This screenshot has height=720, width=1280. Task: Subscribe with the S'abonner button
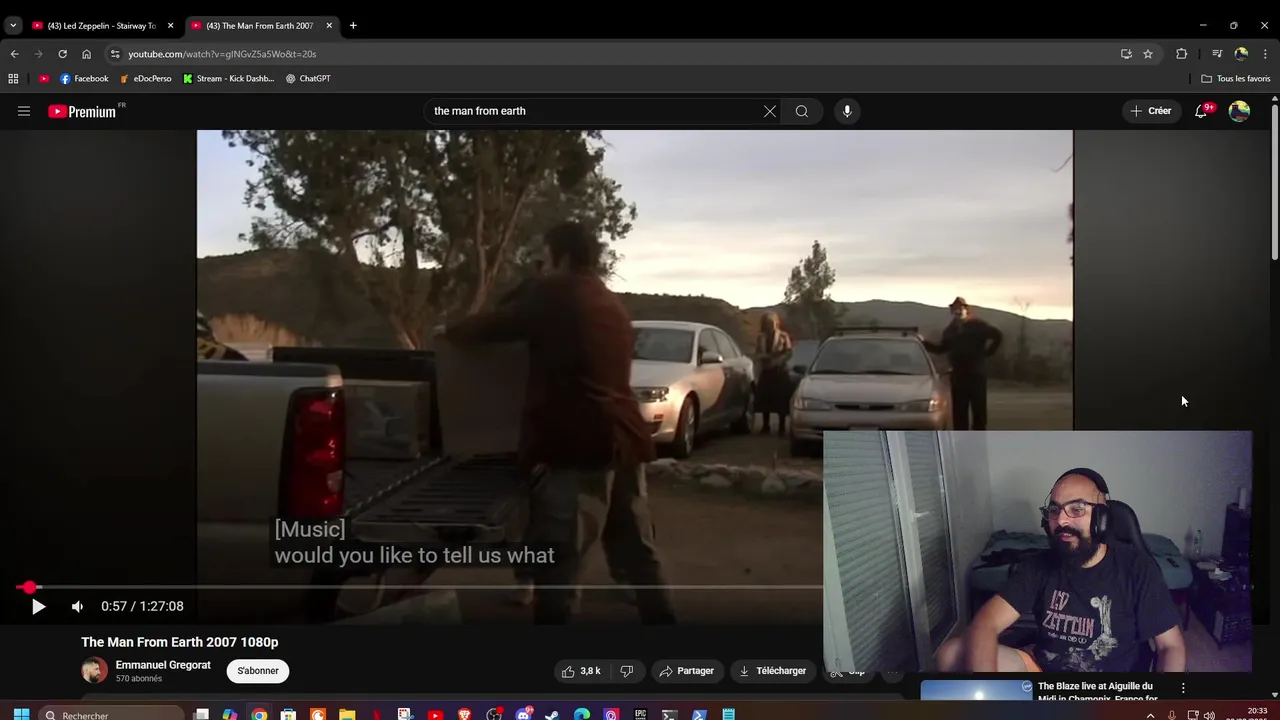click(x=258, y=671)
